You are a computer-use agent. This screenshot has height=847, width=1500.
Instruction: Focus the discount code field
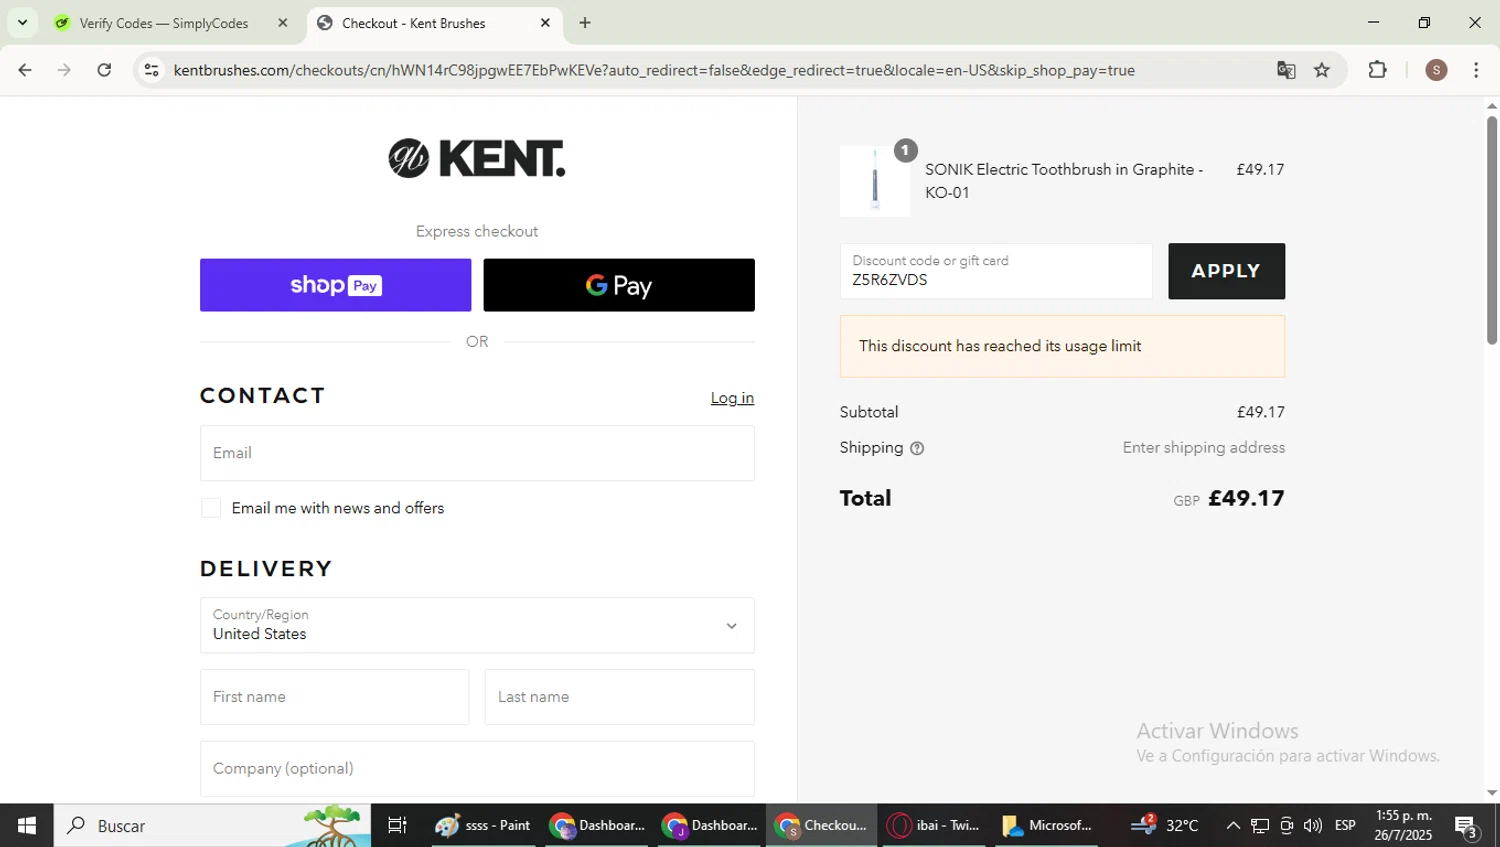click(x=996, y=271)
